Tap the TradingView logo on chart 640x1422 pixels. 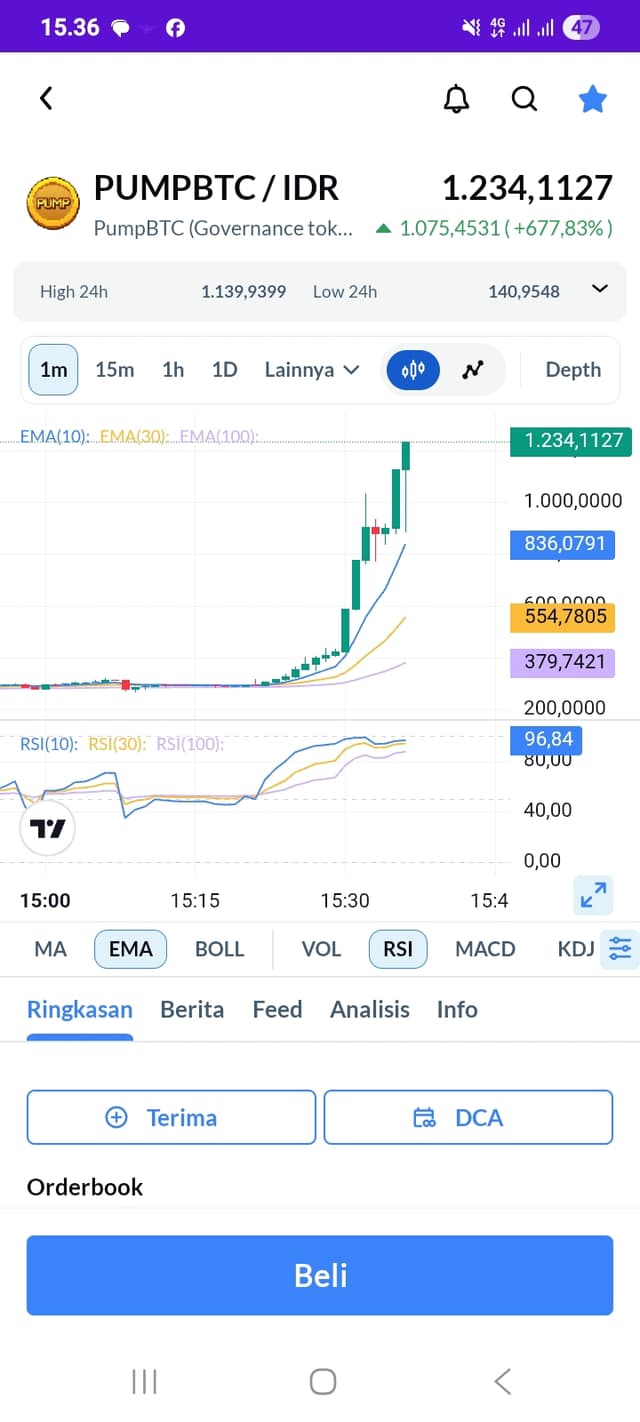(47, 828)
